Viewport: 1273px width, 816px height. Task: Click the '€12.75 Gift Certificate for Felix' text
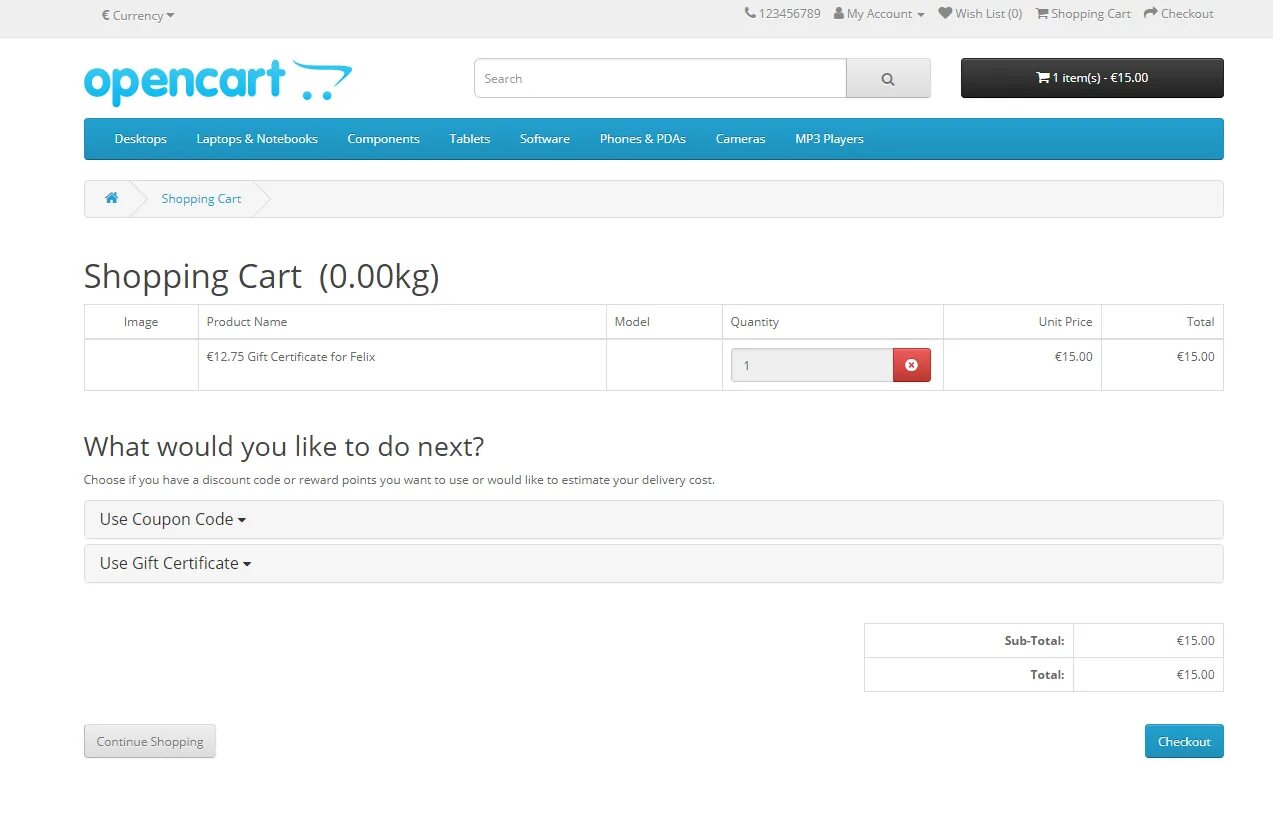[x=291, y=357]
